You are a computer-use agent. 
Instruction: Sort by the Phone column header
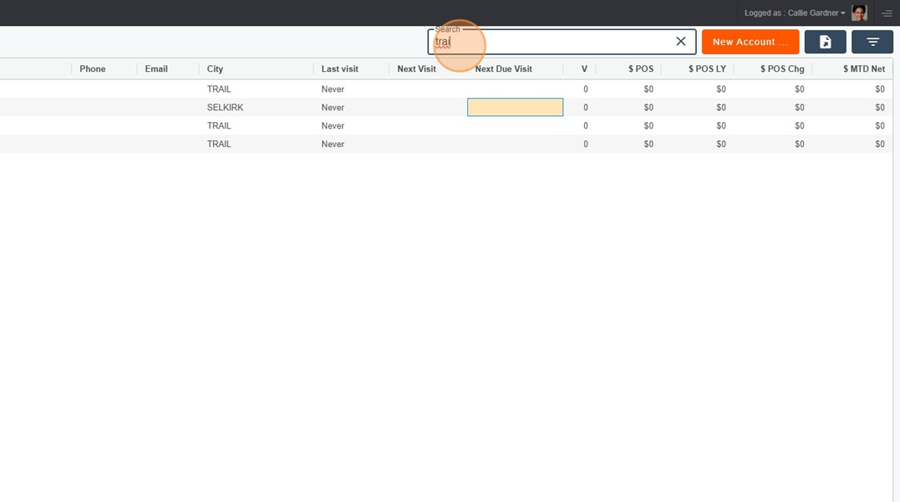[92, 69]
